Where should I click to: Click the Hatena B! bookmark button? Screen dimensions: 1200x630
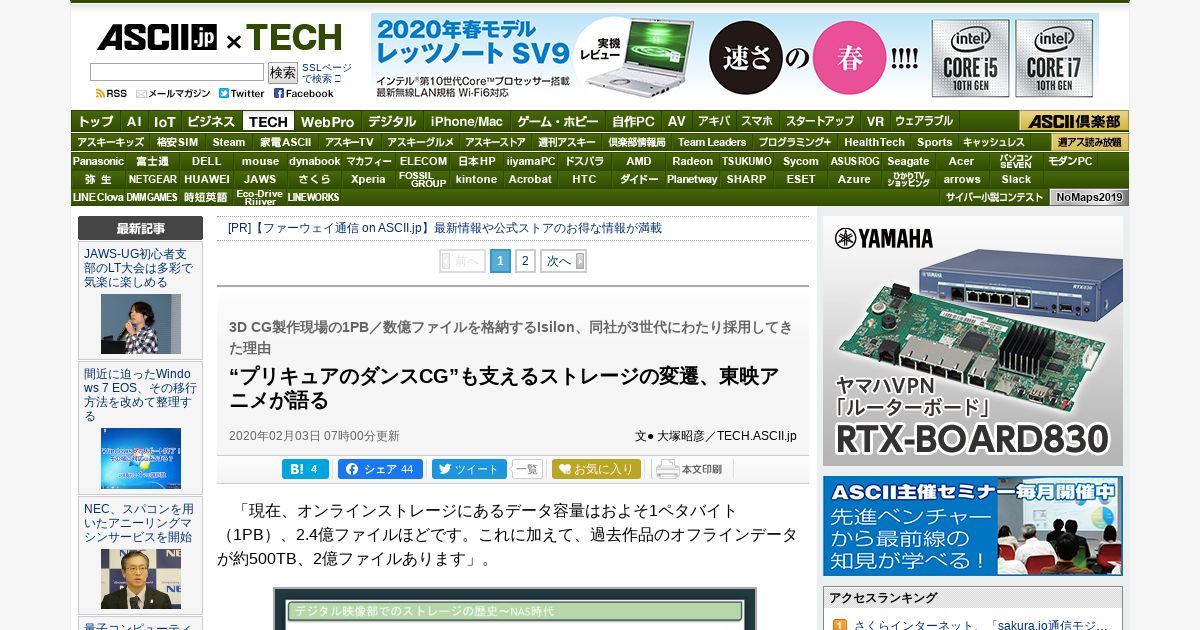pos(305,469)
